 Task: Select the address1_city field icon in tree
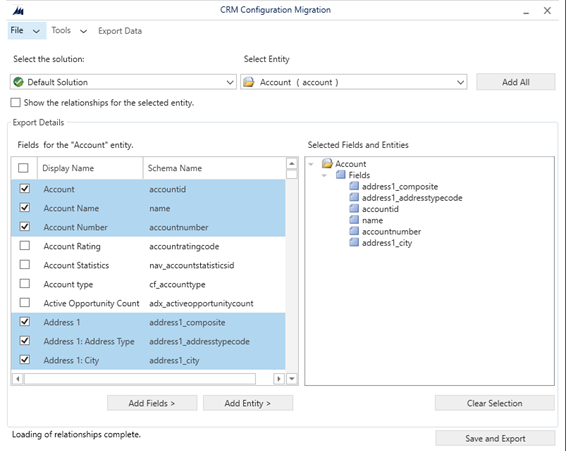(354, 243)
